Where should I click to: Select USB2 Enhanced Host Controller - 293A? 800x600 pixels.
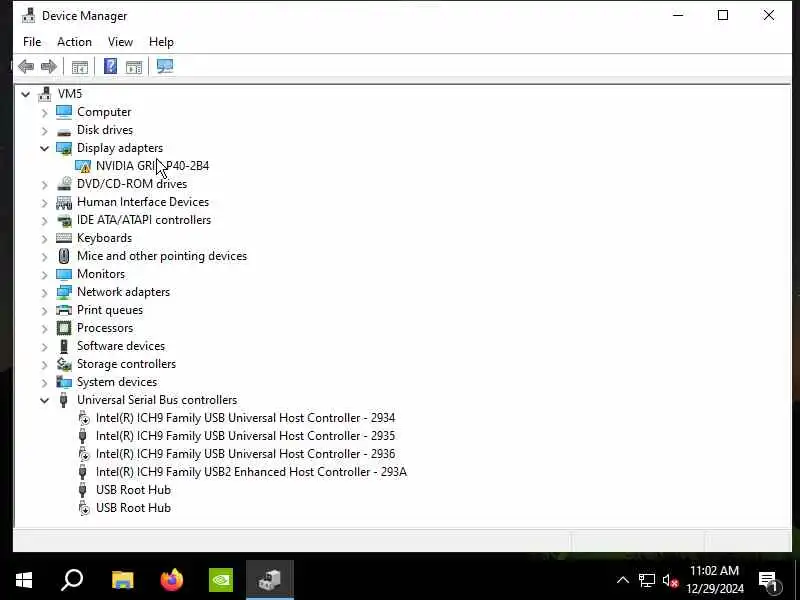click(252, 472)
